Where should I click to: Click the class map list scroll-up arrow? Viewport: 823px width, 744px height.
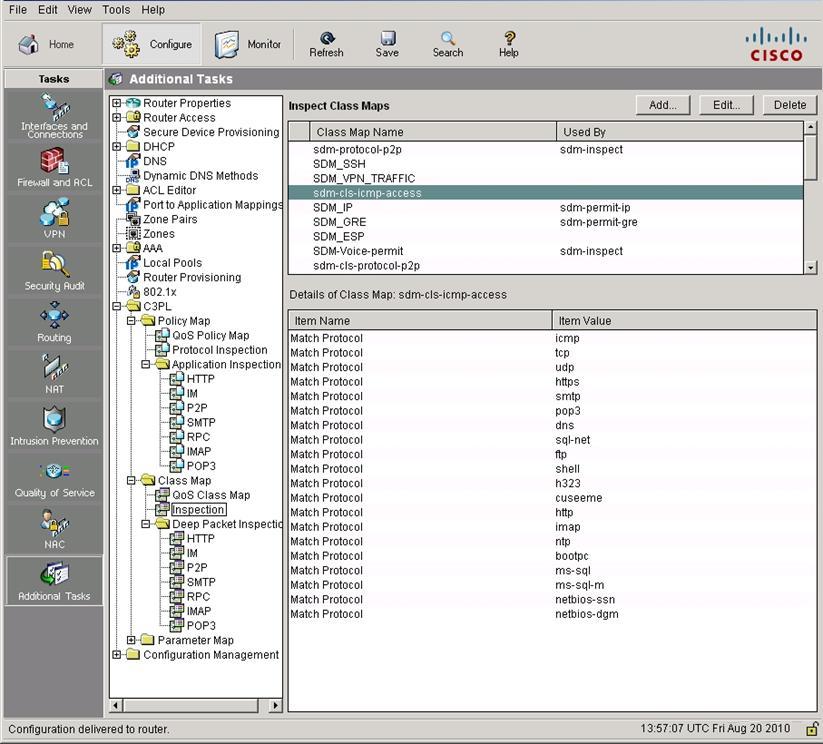tap(811, 127)
